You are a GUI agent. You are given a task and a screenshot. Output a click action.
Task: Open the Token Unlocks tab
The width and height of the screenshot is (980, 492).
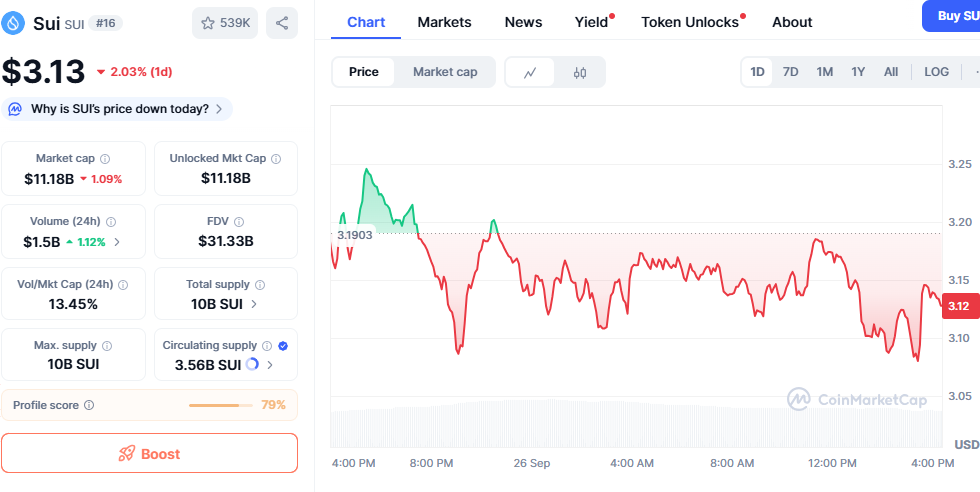click(690, 22)
